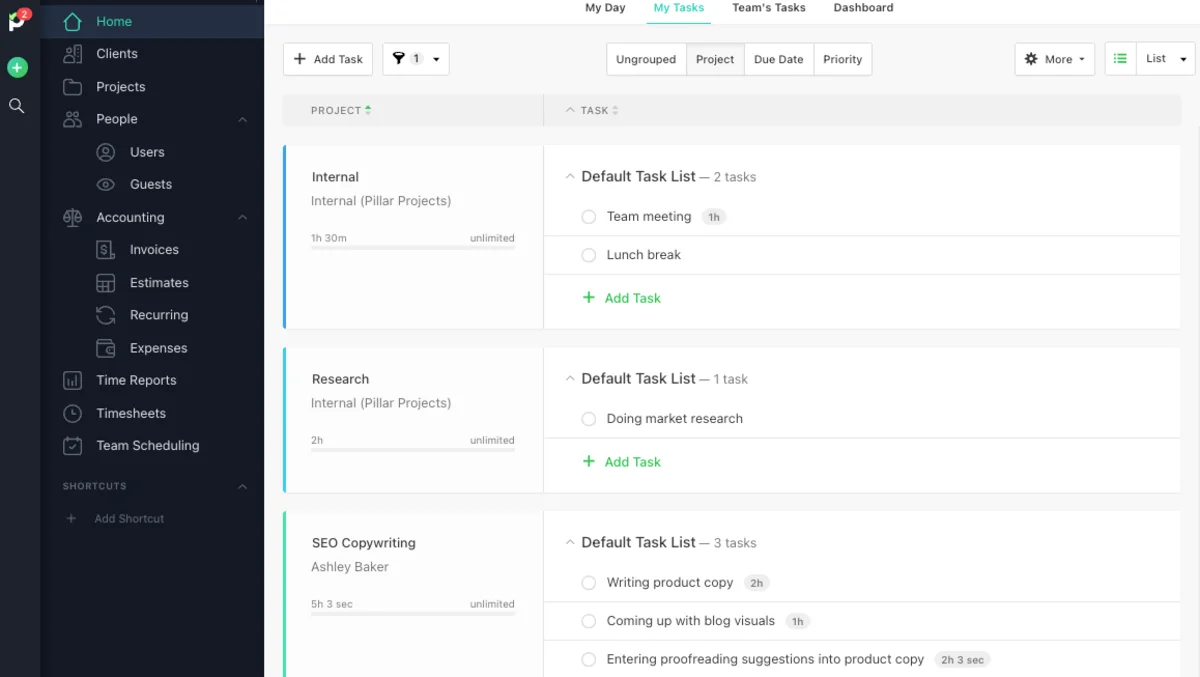Click the TASK column header
The image size is (1200, 677).
coord(594,110)
